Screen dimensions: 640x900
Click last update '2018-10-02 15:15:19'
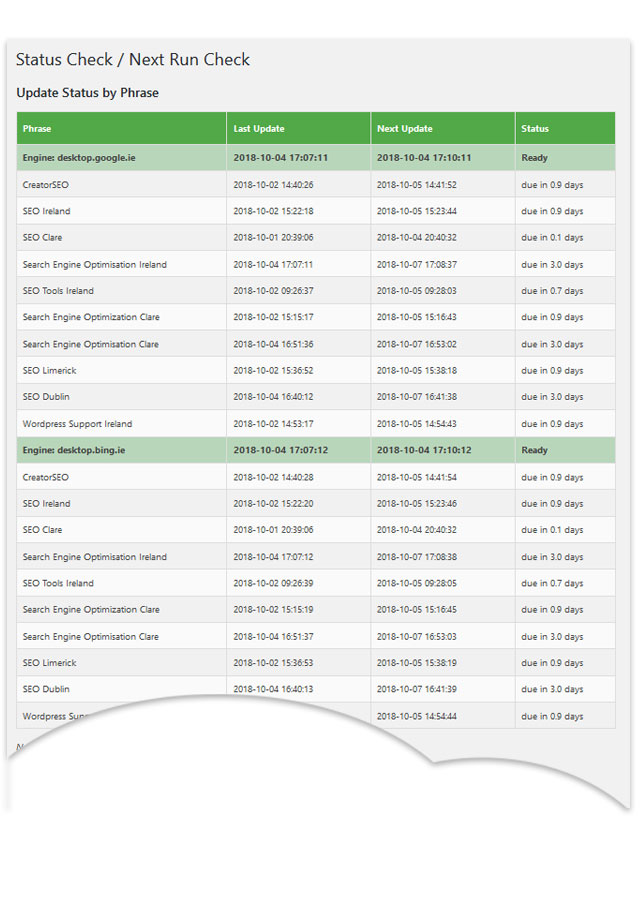pyautogui.click(x=273, y=610)
